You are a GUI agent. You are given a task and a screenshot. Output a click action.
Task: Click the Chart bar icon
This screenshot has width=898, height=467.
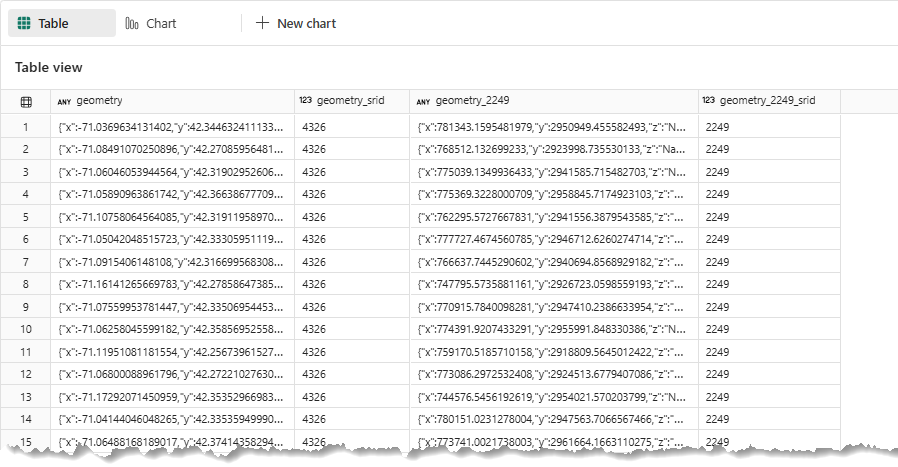click(x=132, y=23)
